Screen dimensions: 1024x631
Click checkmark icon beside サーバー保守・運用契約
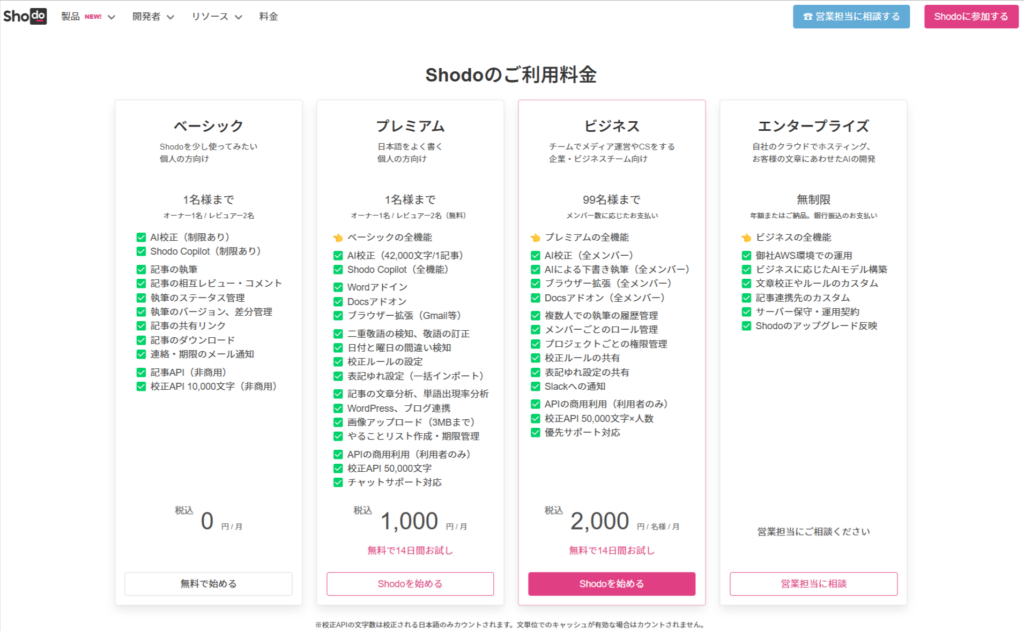point(746,312)
